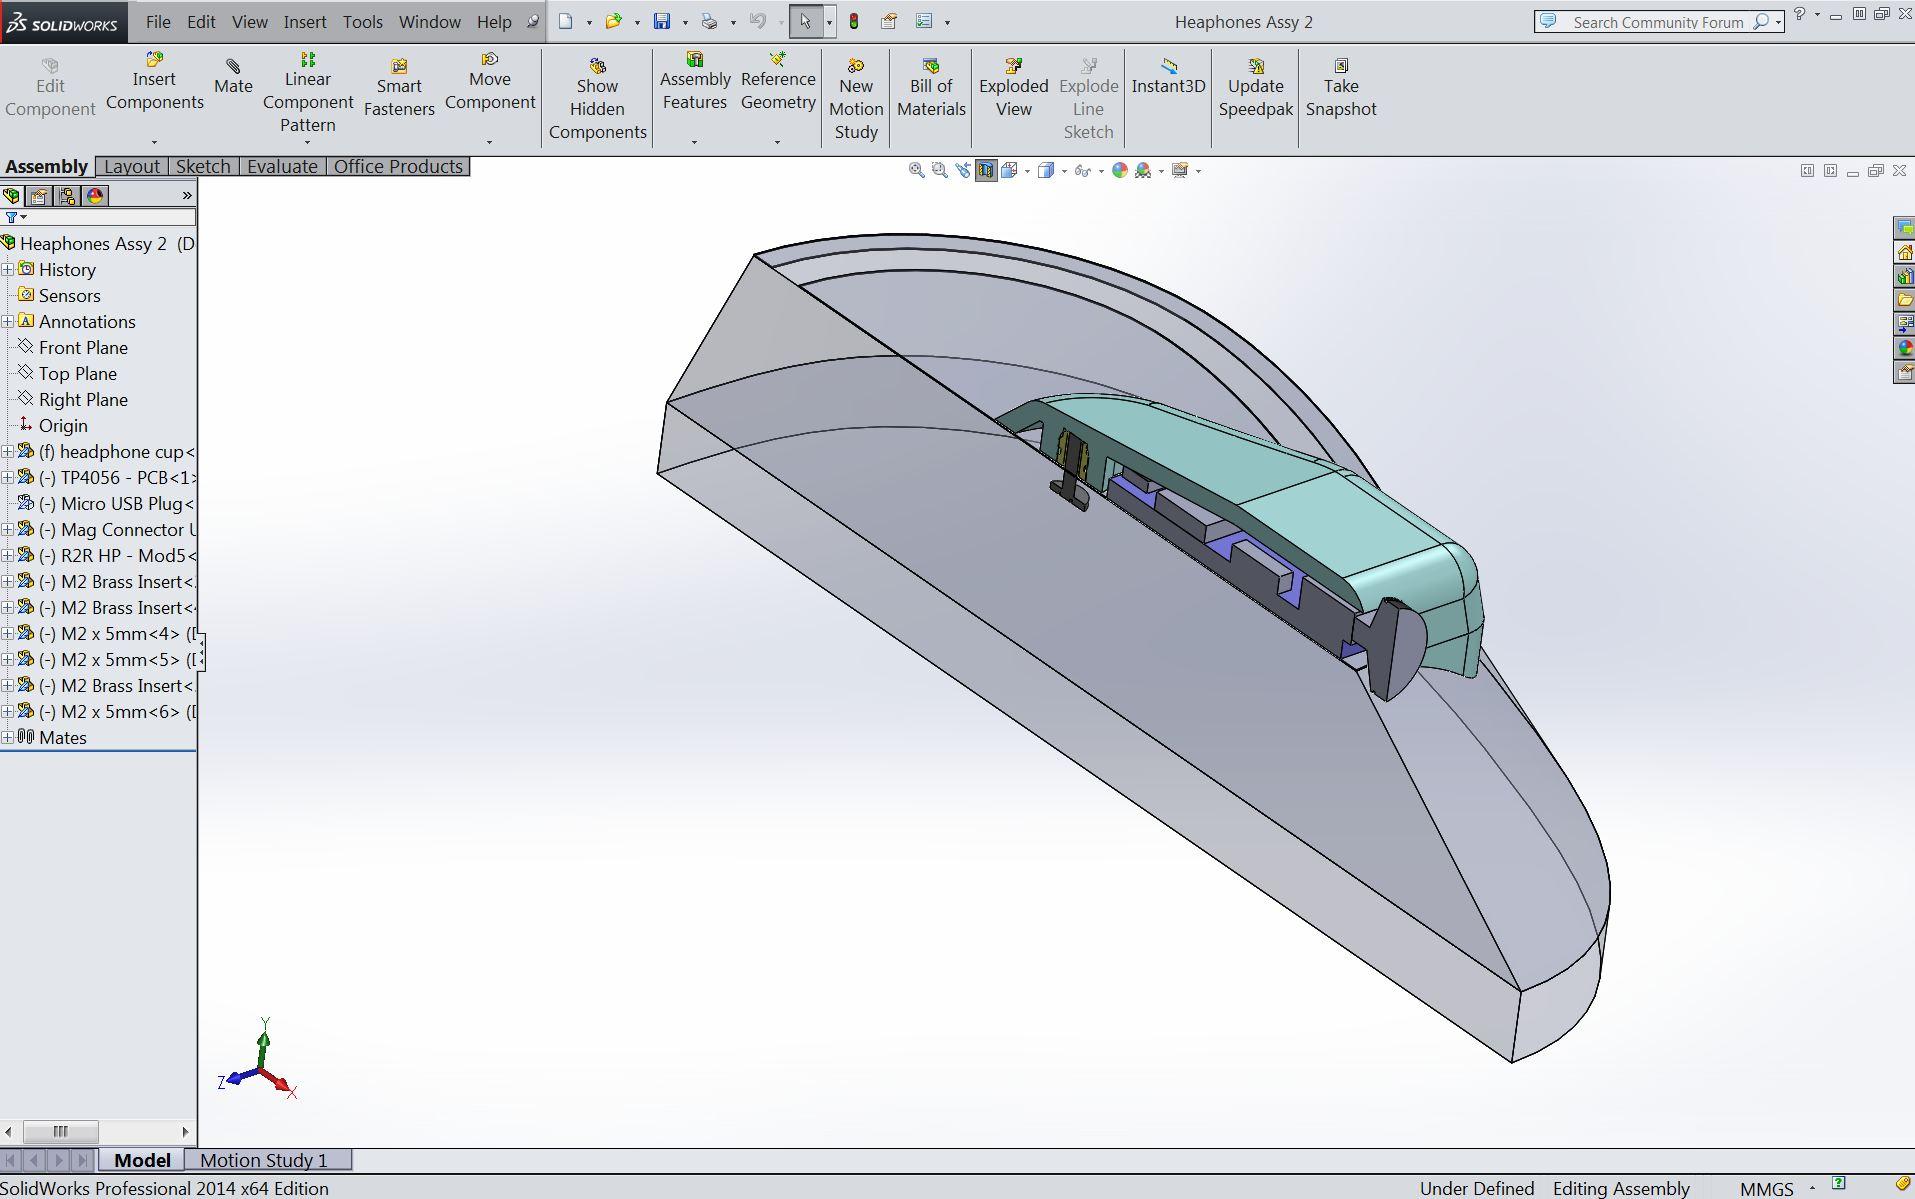Pin the menu bar
Image resolution: width=1915 pixels, height=1199 pixels.
coord(533,21)
